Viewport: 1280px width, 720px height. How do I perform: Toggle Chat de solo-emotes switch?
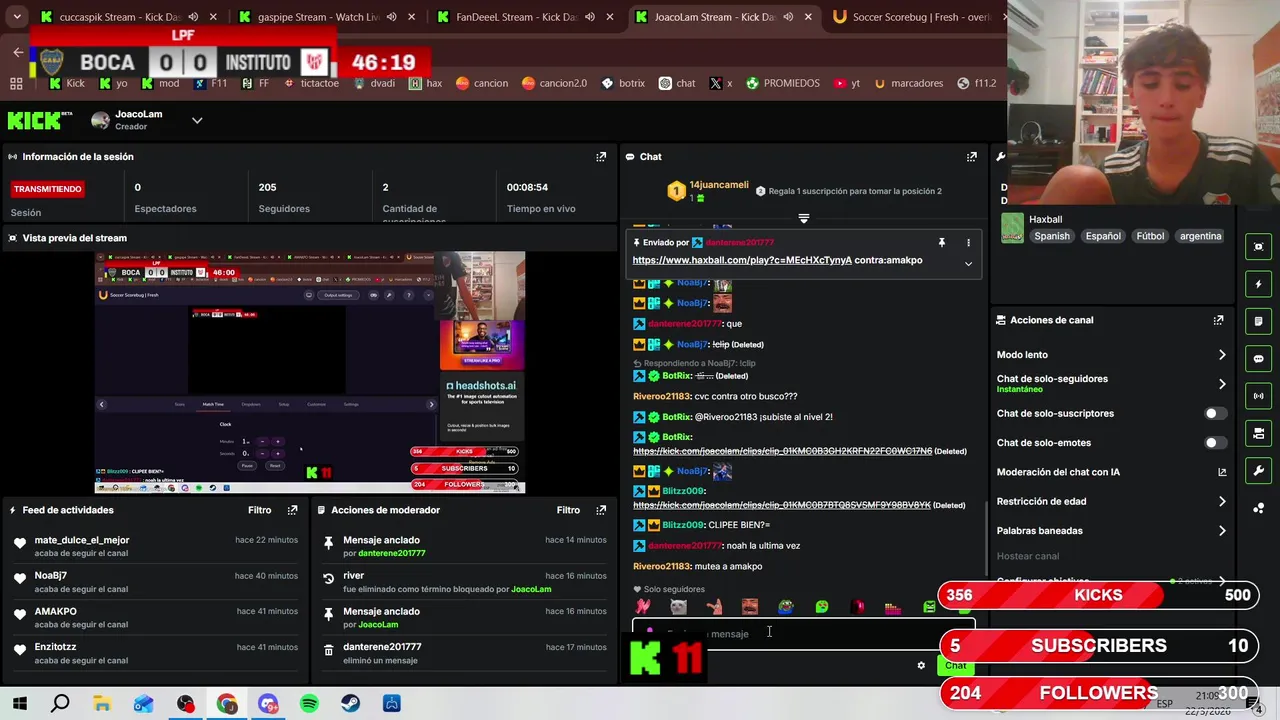1215,443
